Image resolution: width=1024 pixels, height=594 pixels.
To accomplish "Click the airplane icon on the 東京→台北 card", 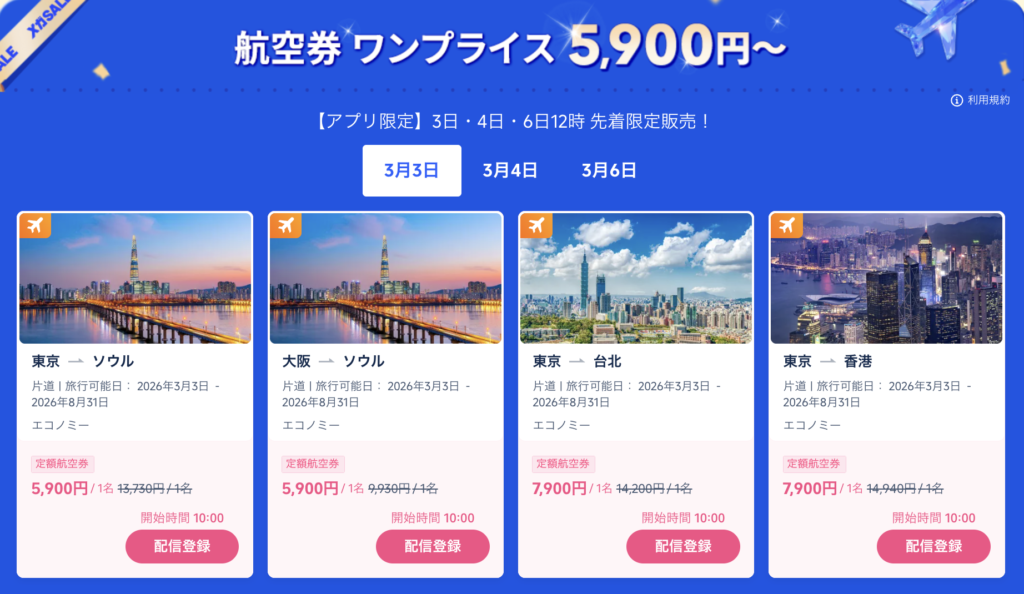I will 535,226.
